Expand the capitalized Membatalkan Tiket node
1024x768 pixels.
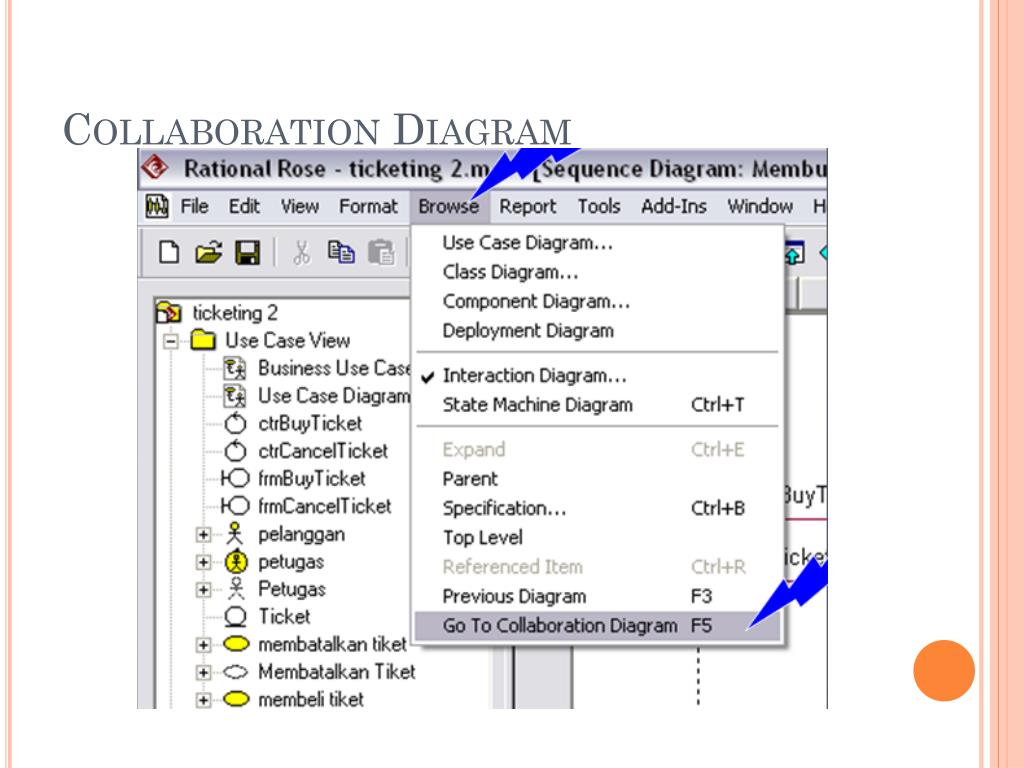(203, 673)
